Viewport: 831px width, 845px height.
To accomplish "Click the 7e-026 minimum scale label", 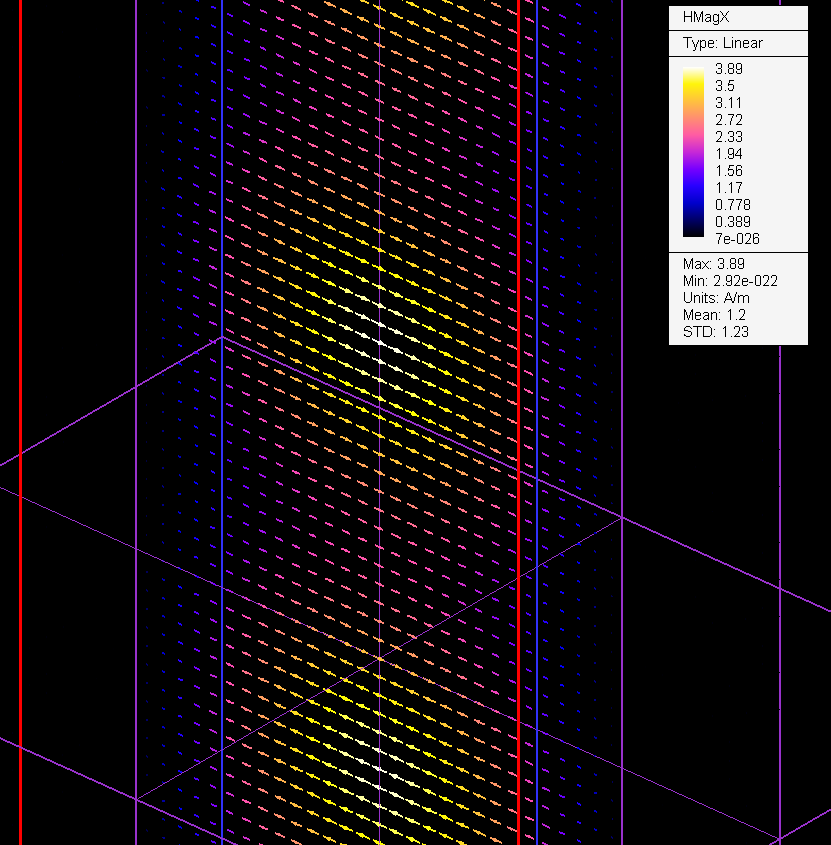I will pyautogui.click(x=735, y=239).
